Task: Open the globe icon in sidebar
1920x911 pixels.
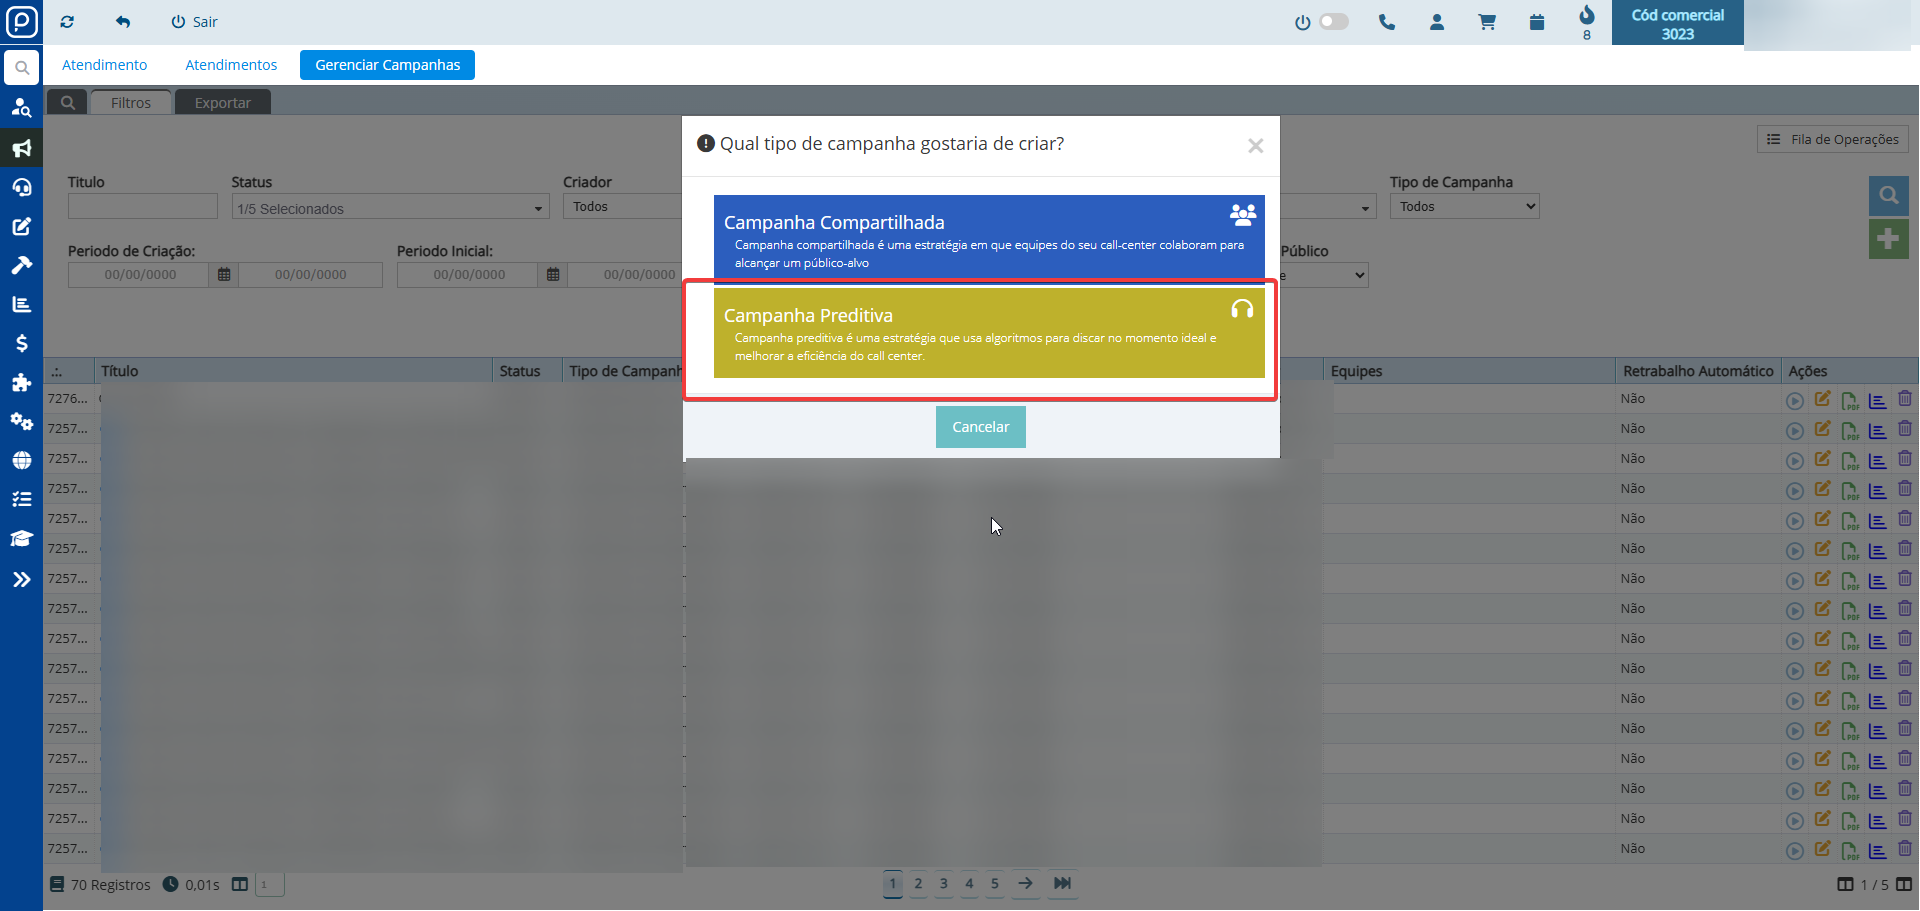Action: click(x=21, y=460)
